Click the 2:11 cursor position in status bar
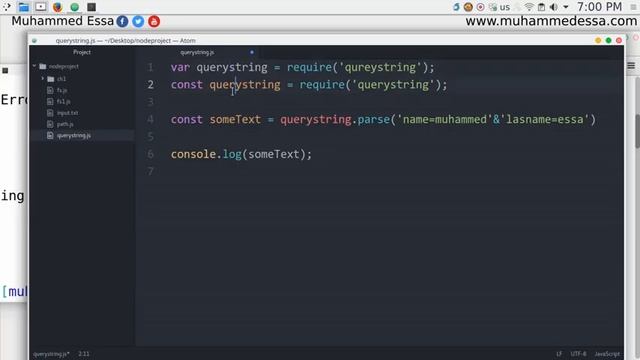This screenshot has width=640, height=360. [x=84, y=354]
